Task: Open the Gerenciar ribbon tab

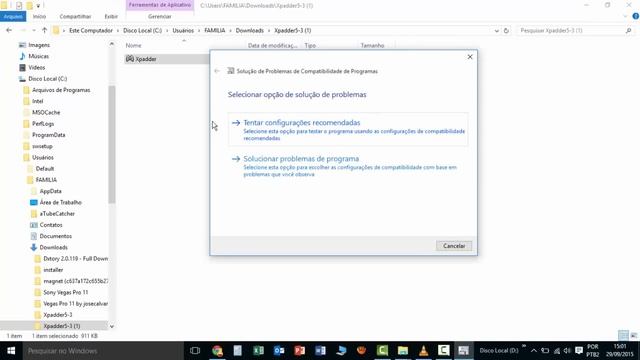Action: [160, 16]
